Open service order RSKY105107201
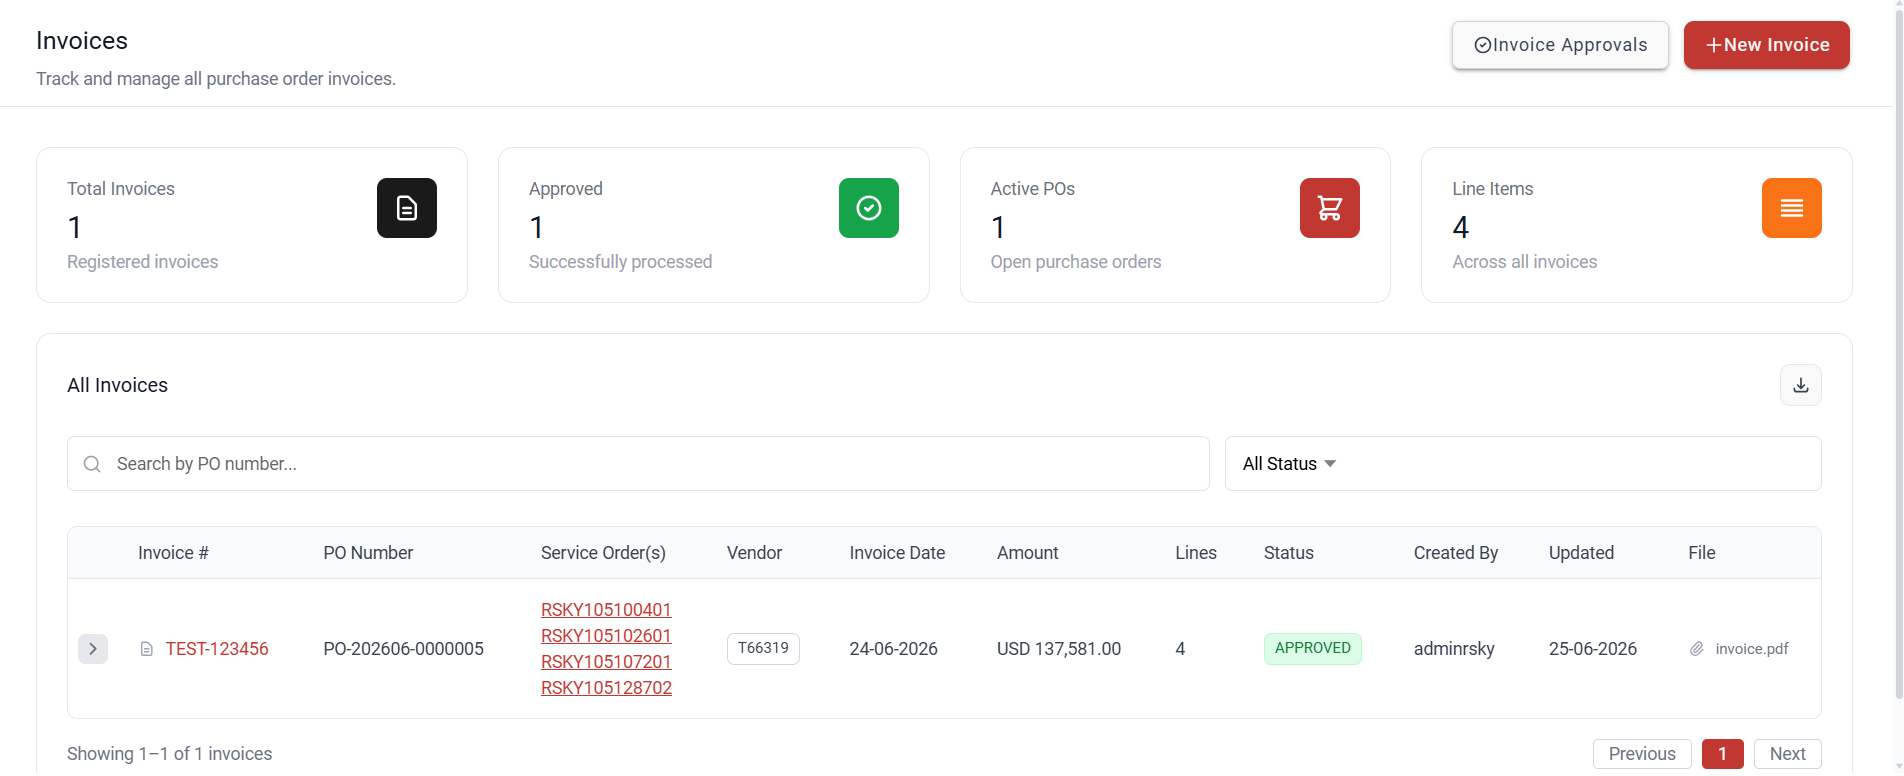 [606, 662]
